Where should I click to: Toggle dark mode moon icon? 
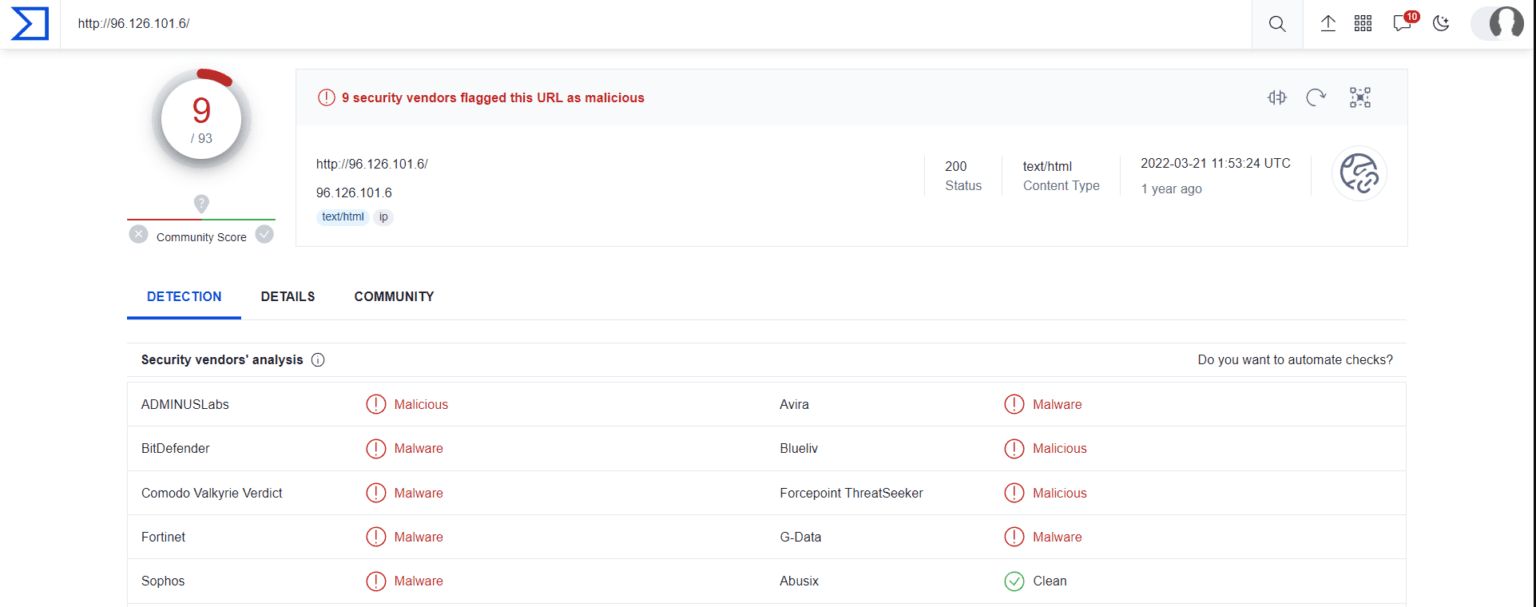tap(1441, 24)
